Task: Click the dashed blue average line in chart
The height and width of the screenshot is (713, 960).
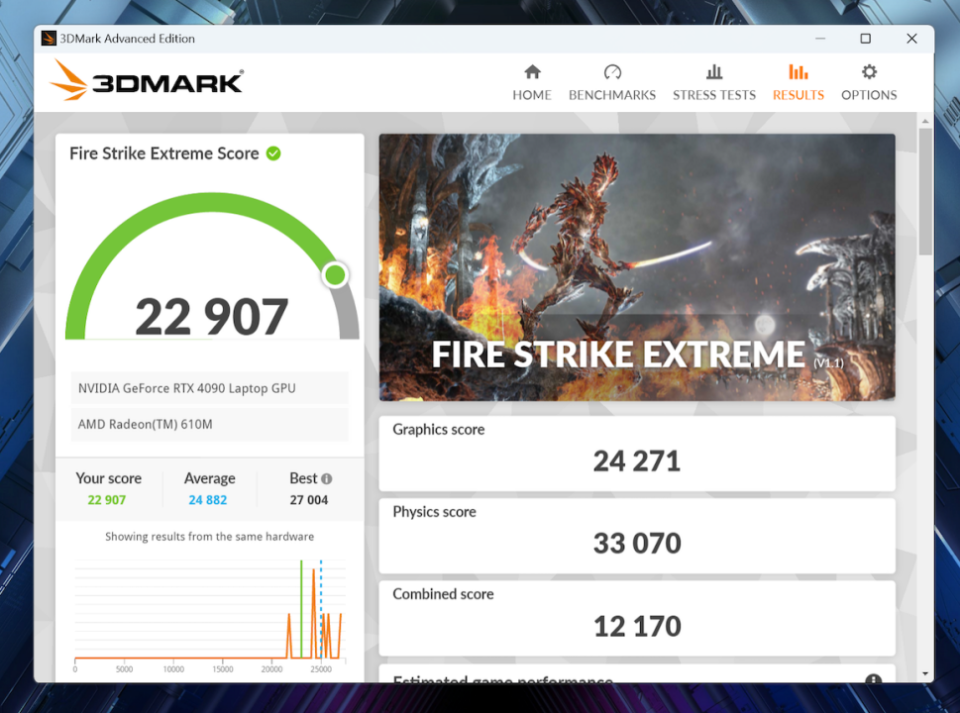Action: [321, 609]
